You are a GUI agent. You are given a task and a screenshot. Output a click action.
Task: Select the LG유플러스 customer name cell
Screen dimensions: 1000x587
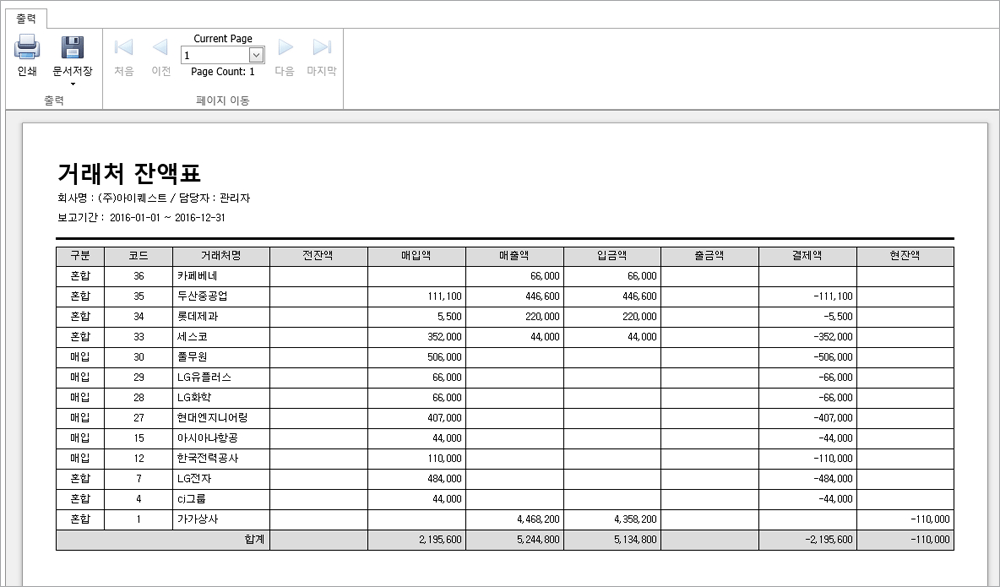click(221, 378)
